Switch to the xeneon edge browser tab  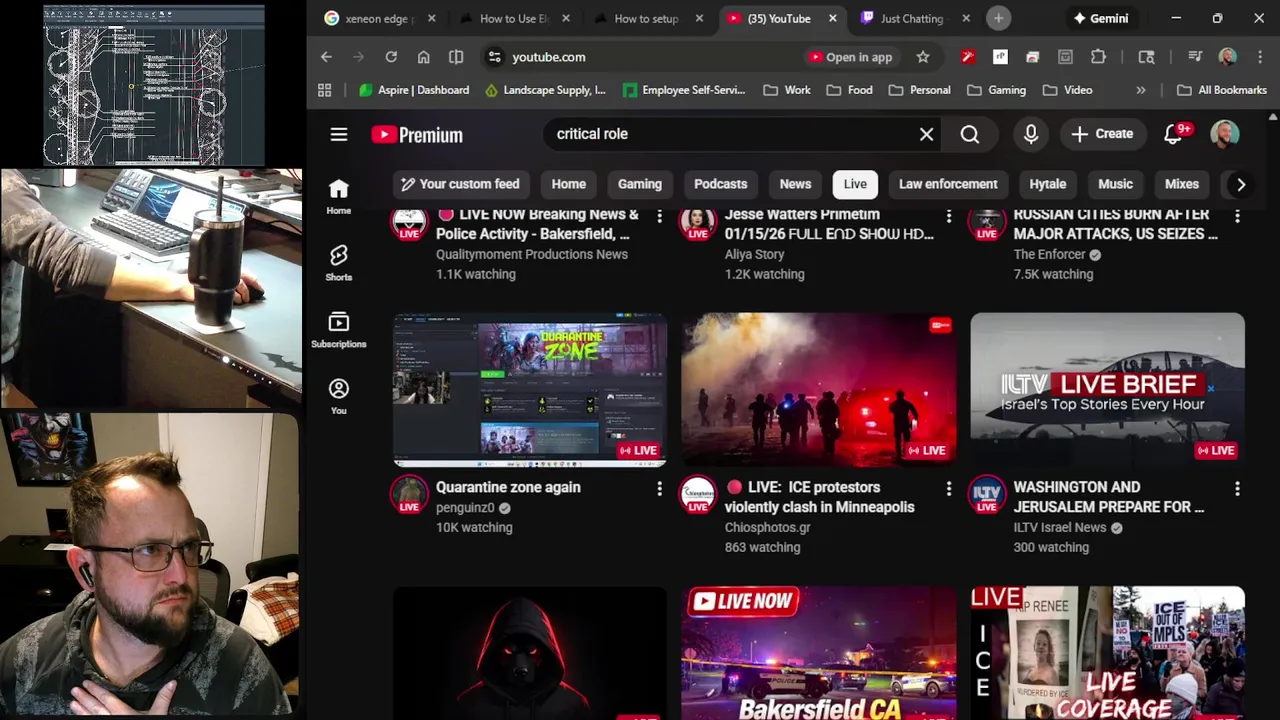tap(380, 18)
